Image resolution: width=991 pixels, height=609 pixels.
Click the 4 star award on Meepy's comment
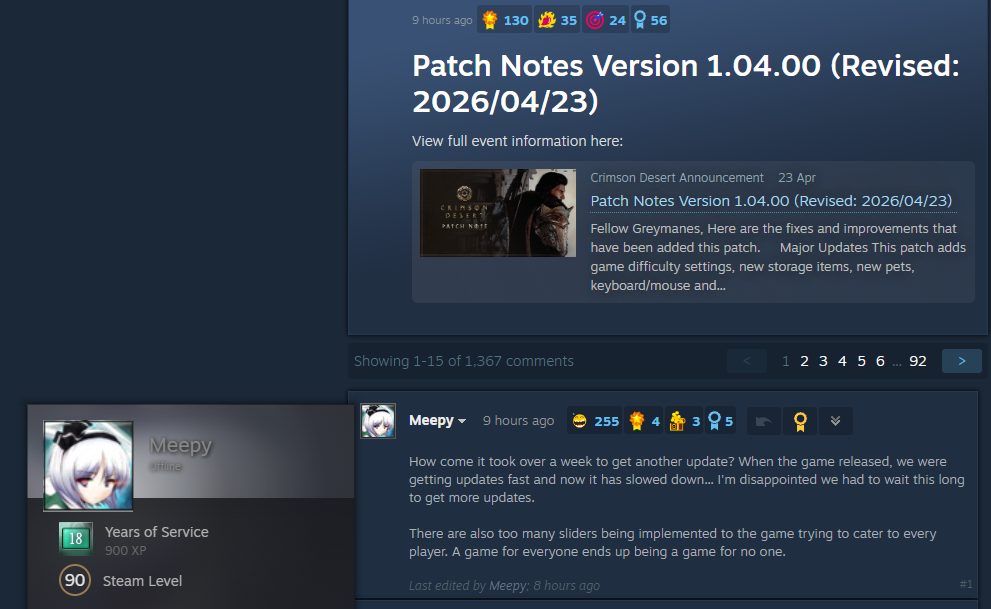[x=644, y=421]
